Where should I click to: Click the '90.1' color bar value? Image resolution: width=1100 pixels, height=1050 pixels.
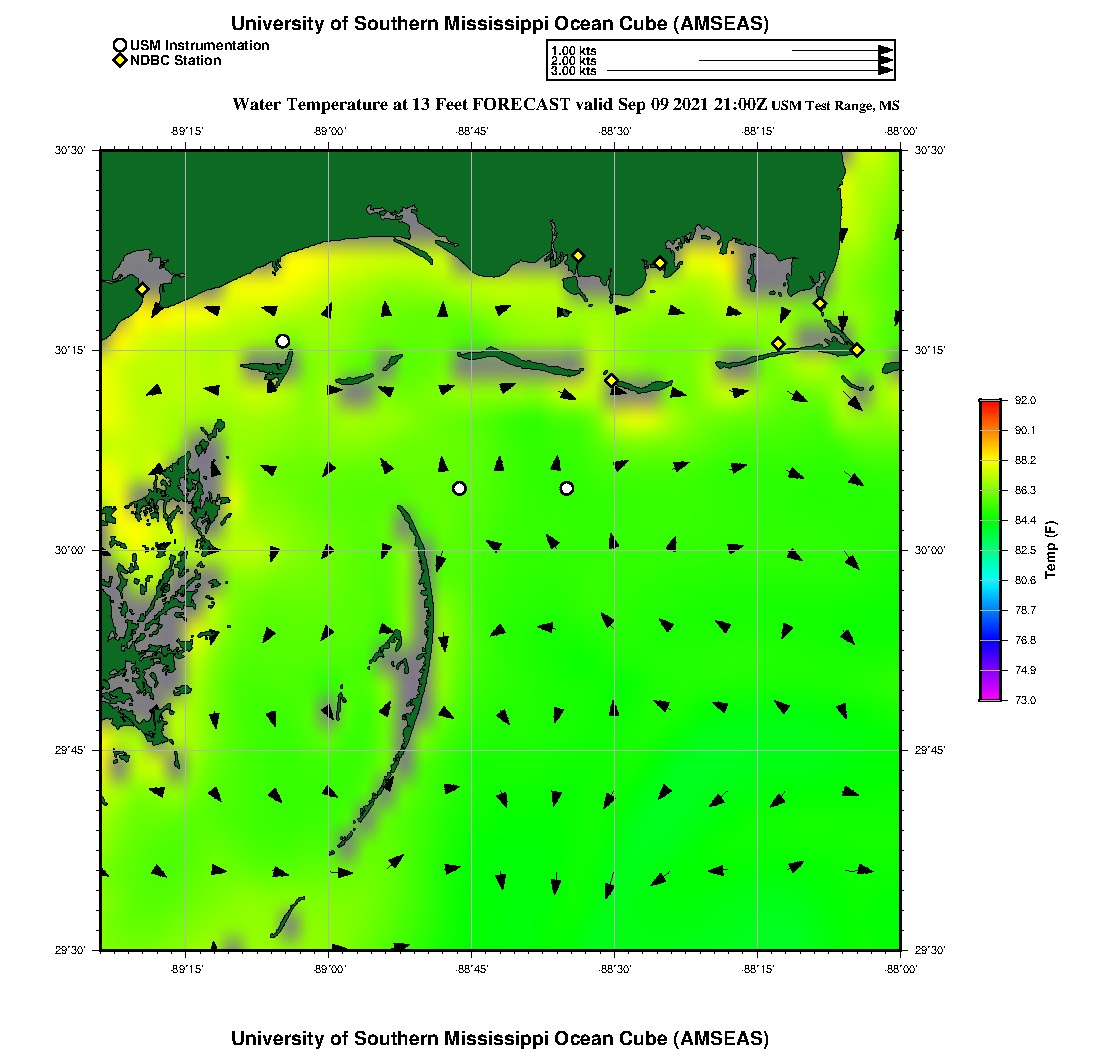1025,431
